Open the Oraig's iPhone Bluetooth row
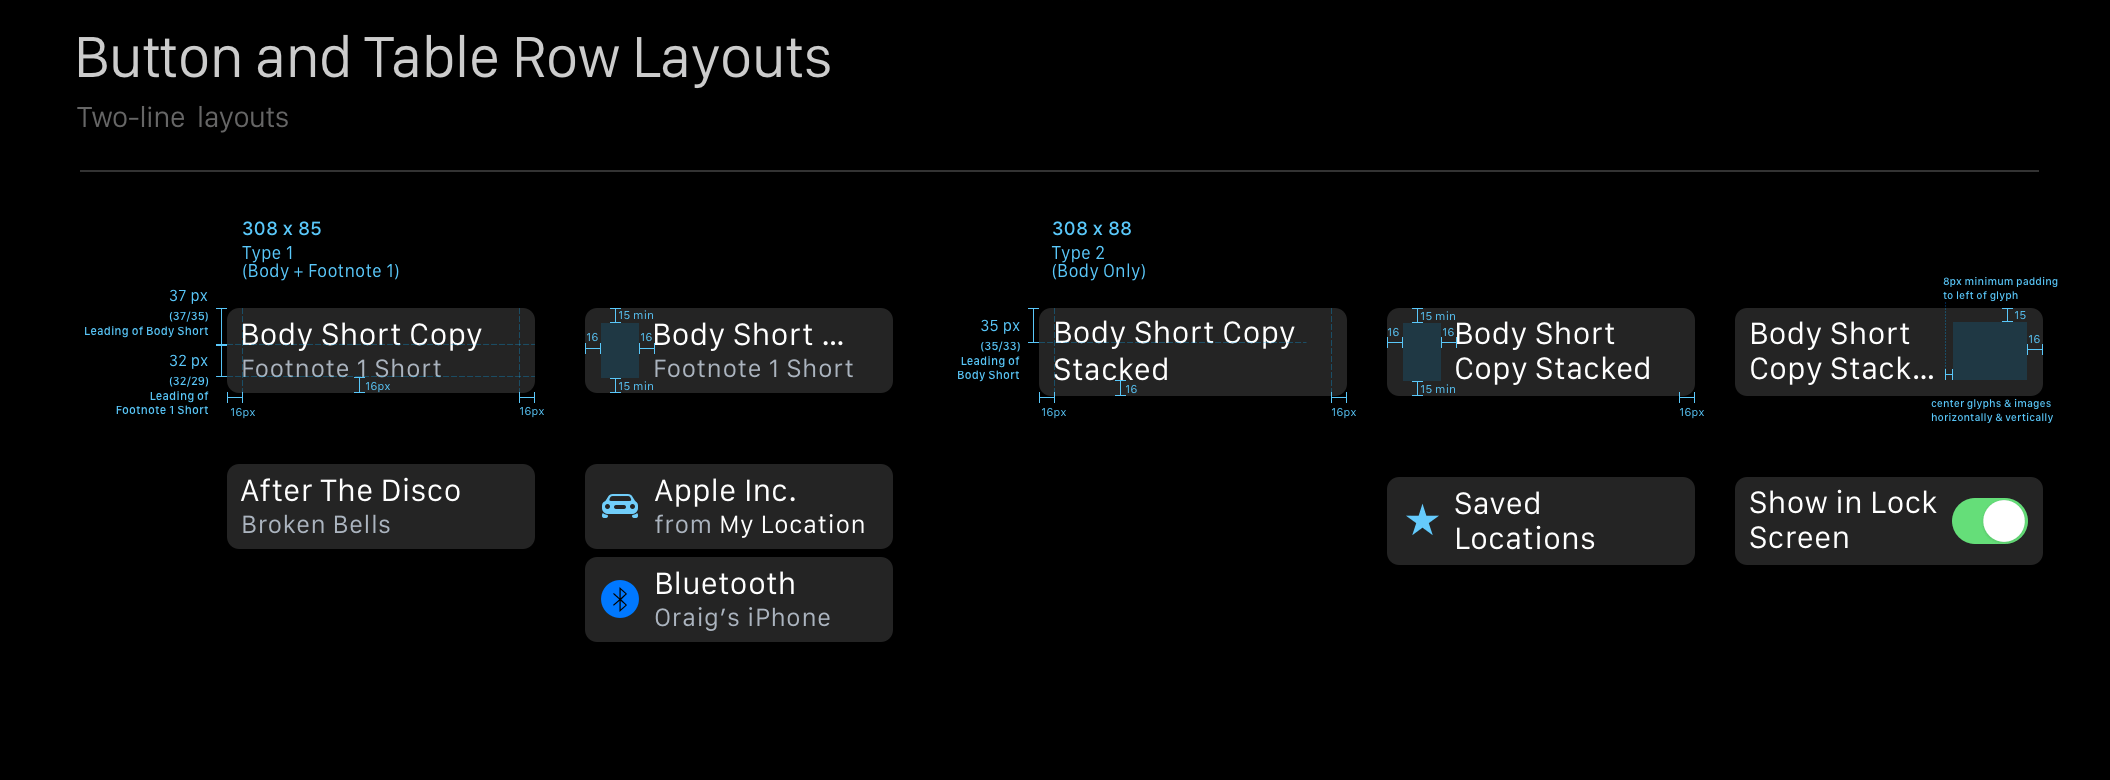Image resolution: width=2110 pixels, height=780 pixels. (x=738, y=599)
